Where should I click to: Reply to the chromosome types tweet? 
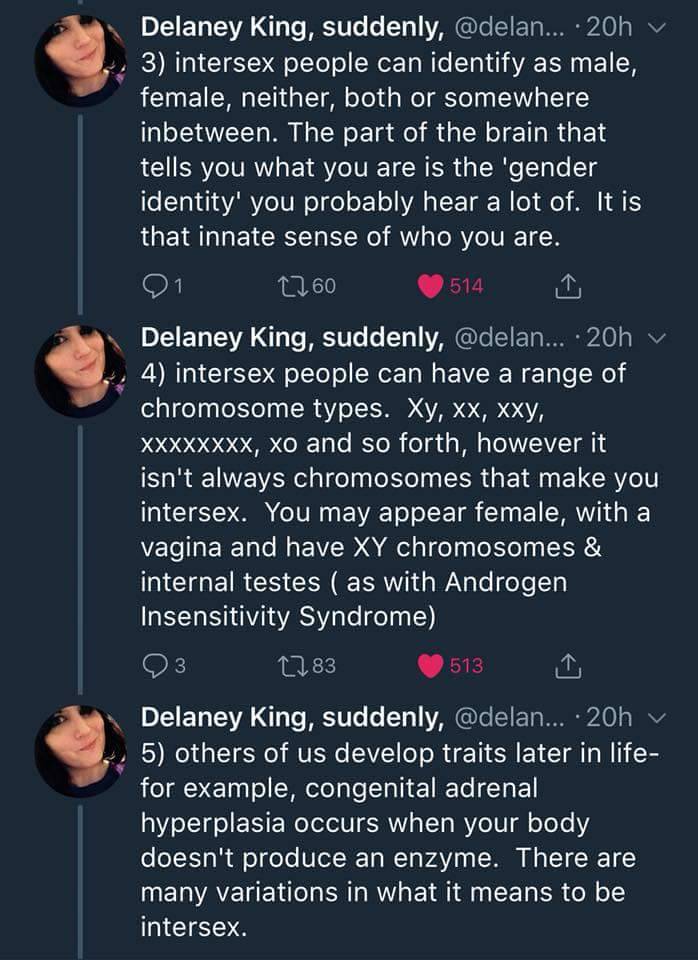[154, 666]
